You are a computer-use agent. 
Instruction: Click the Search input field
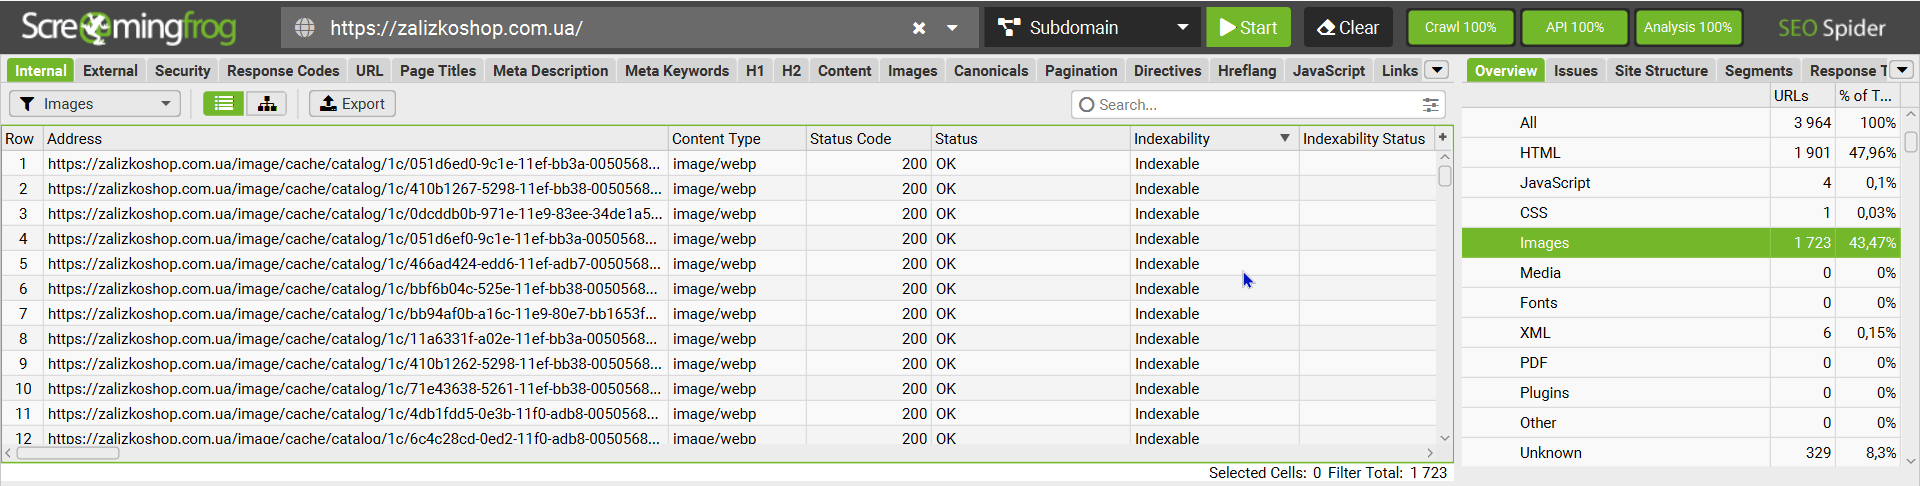tap(1250, 105)
